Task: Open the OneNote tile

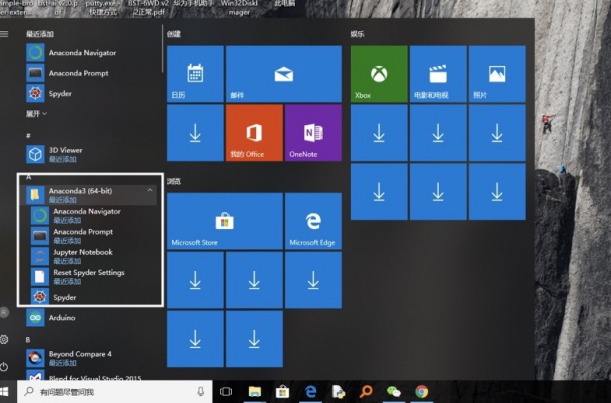Action: (313, 133)
